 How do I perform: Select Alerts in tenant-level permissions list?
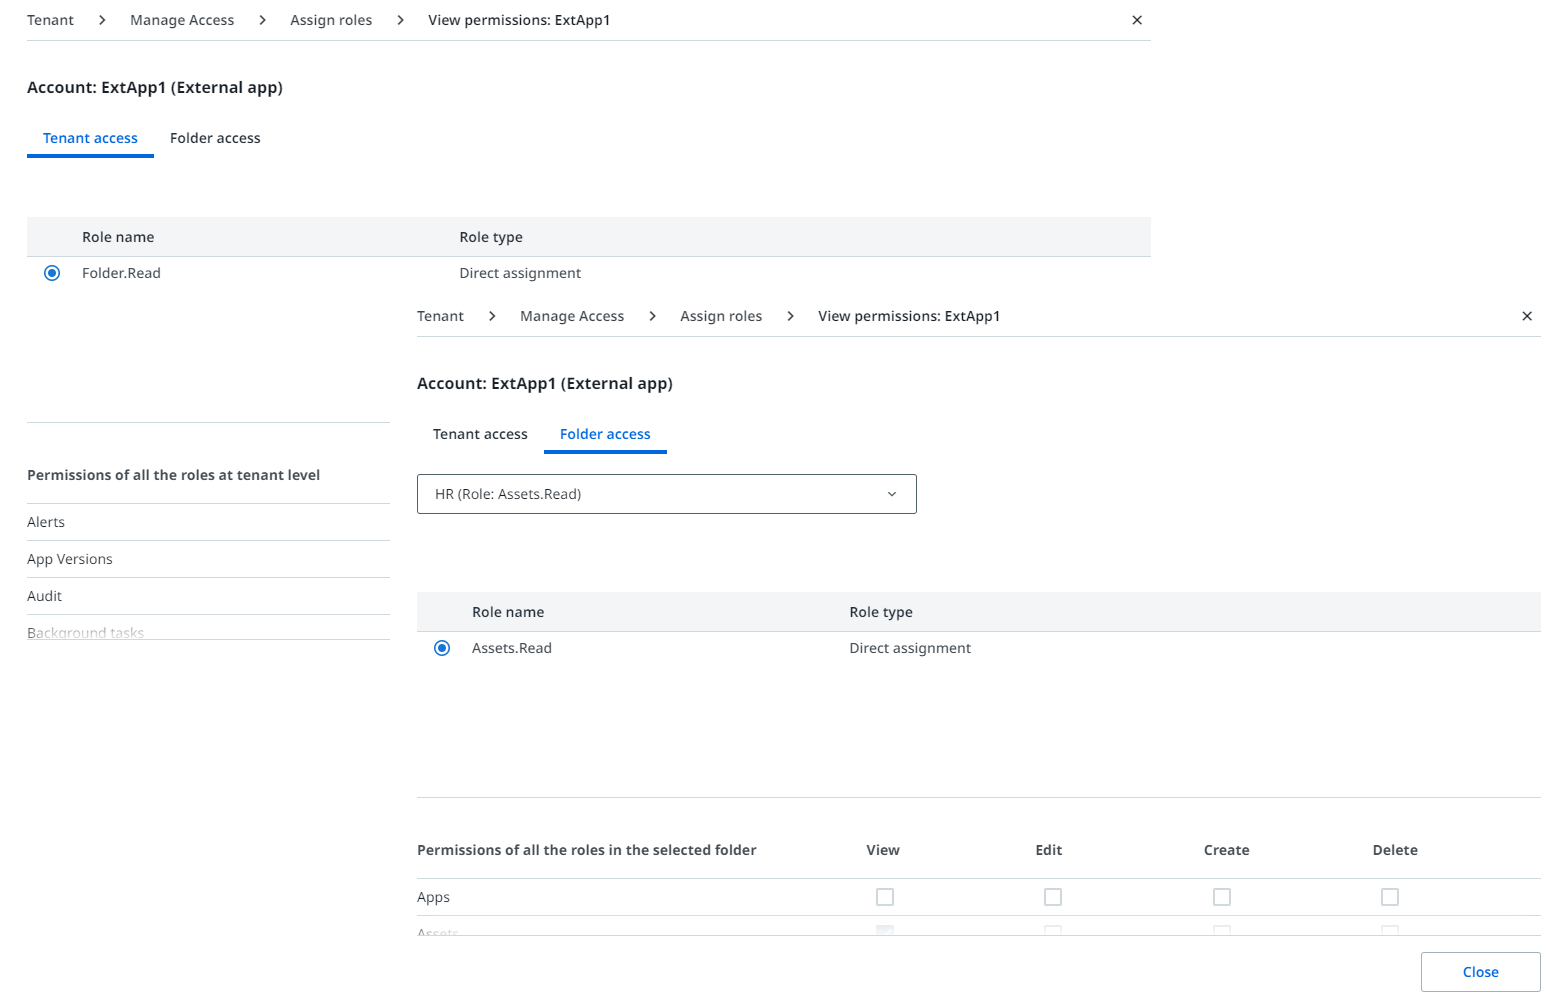[46, 522]
